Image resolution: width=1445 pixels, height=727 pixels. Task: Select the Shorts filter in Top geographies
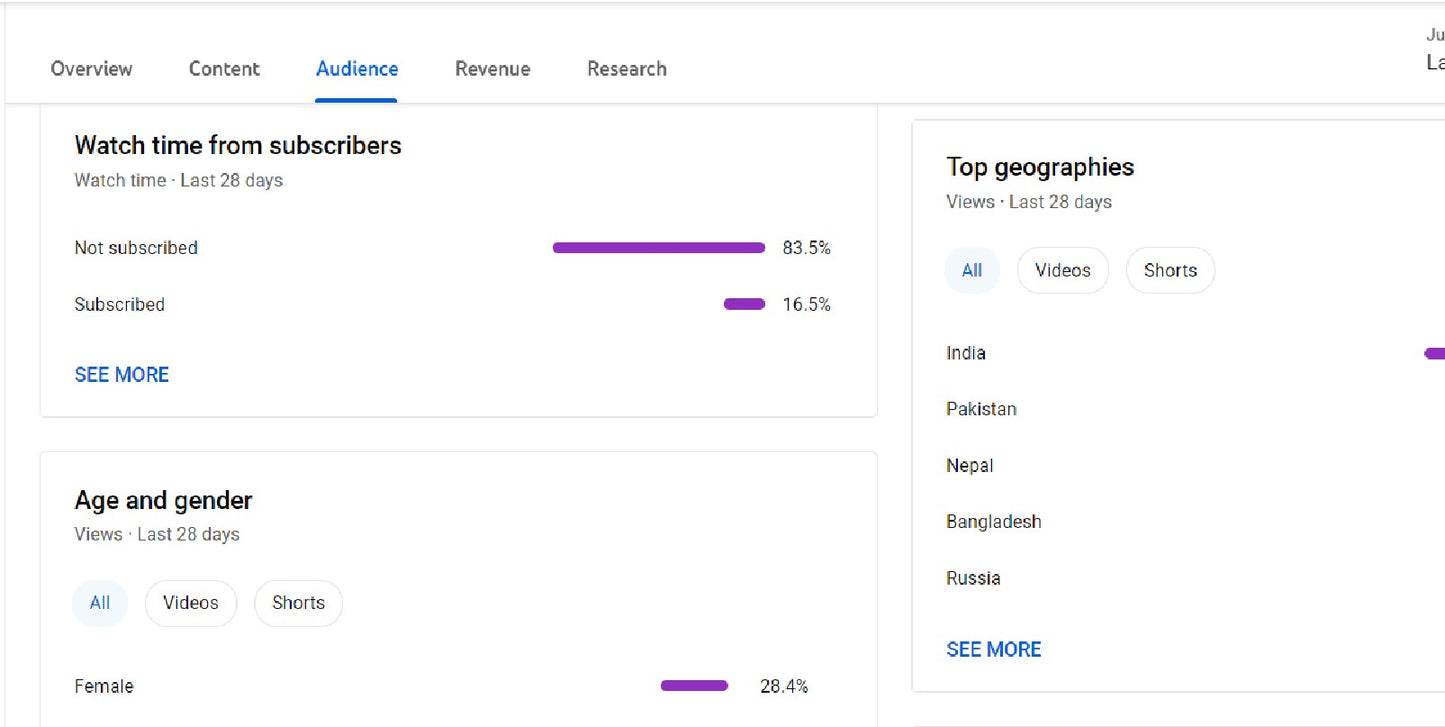click(1170, 270)
